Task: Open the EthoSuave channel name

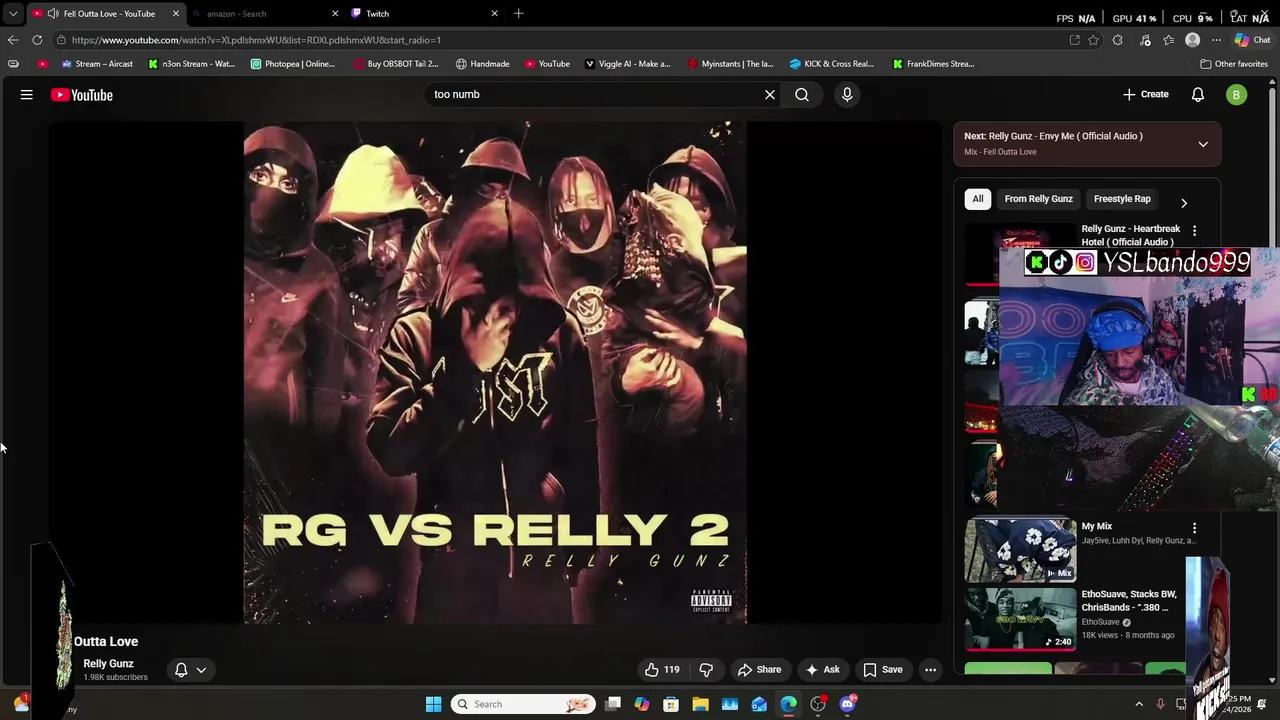Action: 1100,621
